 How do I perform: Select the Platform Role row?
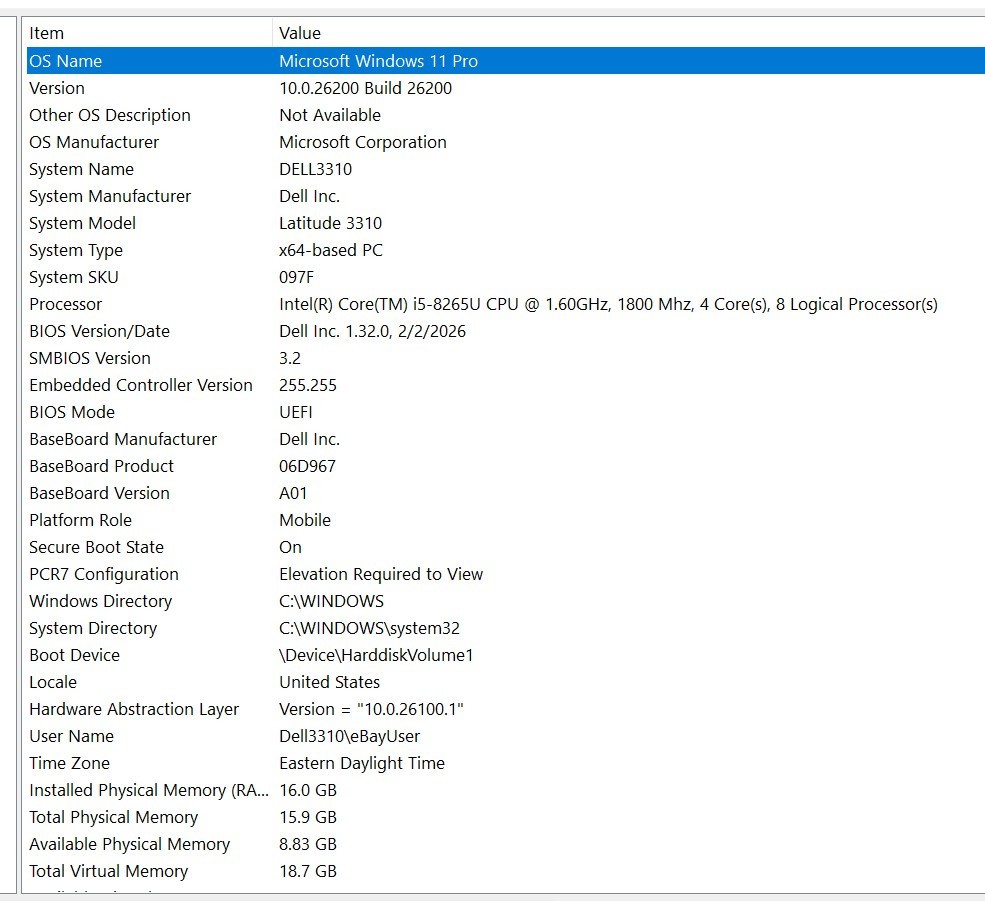coord(506,520)
